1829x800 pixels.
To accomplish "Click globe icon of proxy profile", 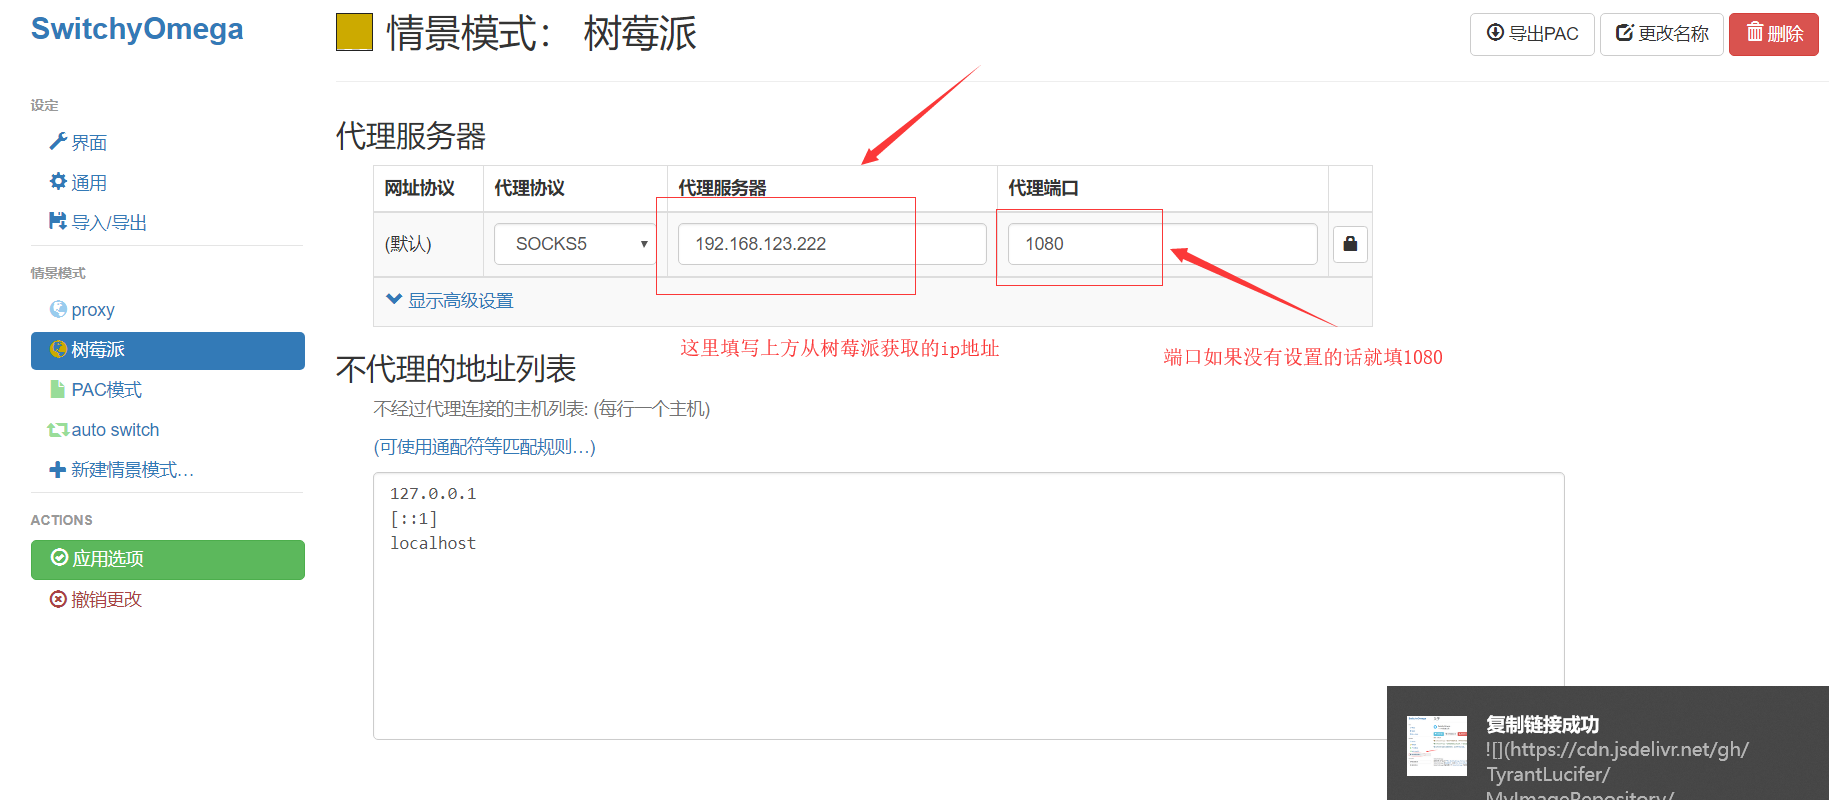I will pos(58,310).
